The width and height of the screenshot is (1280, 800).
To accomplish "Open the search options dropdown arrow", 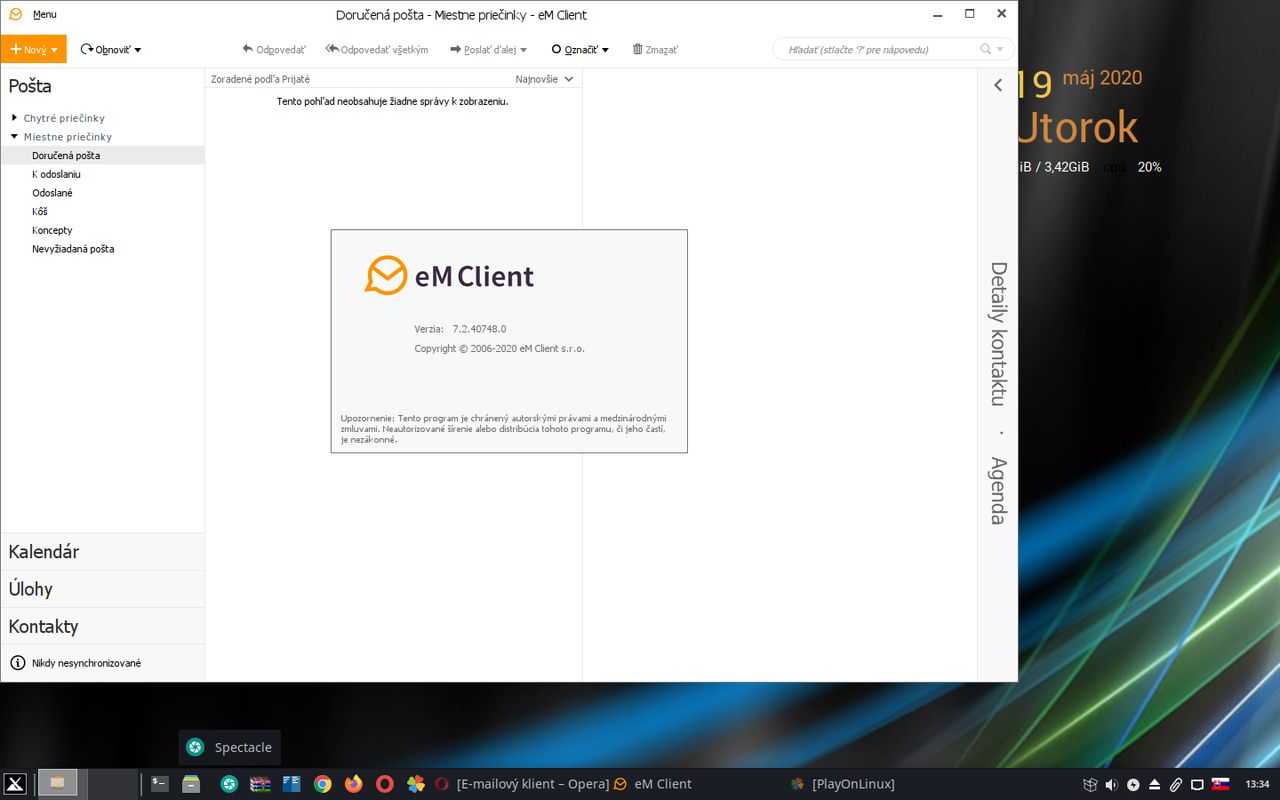I will [1000, 49].
